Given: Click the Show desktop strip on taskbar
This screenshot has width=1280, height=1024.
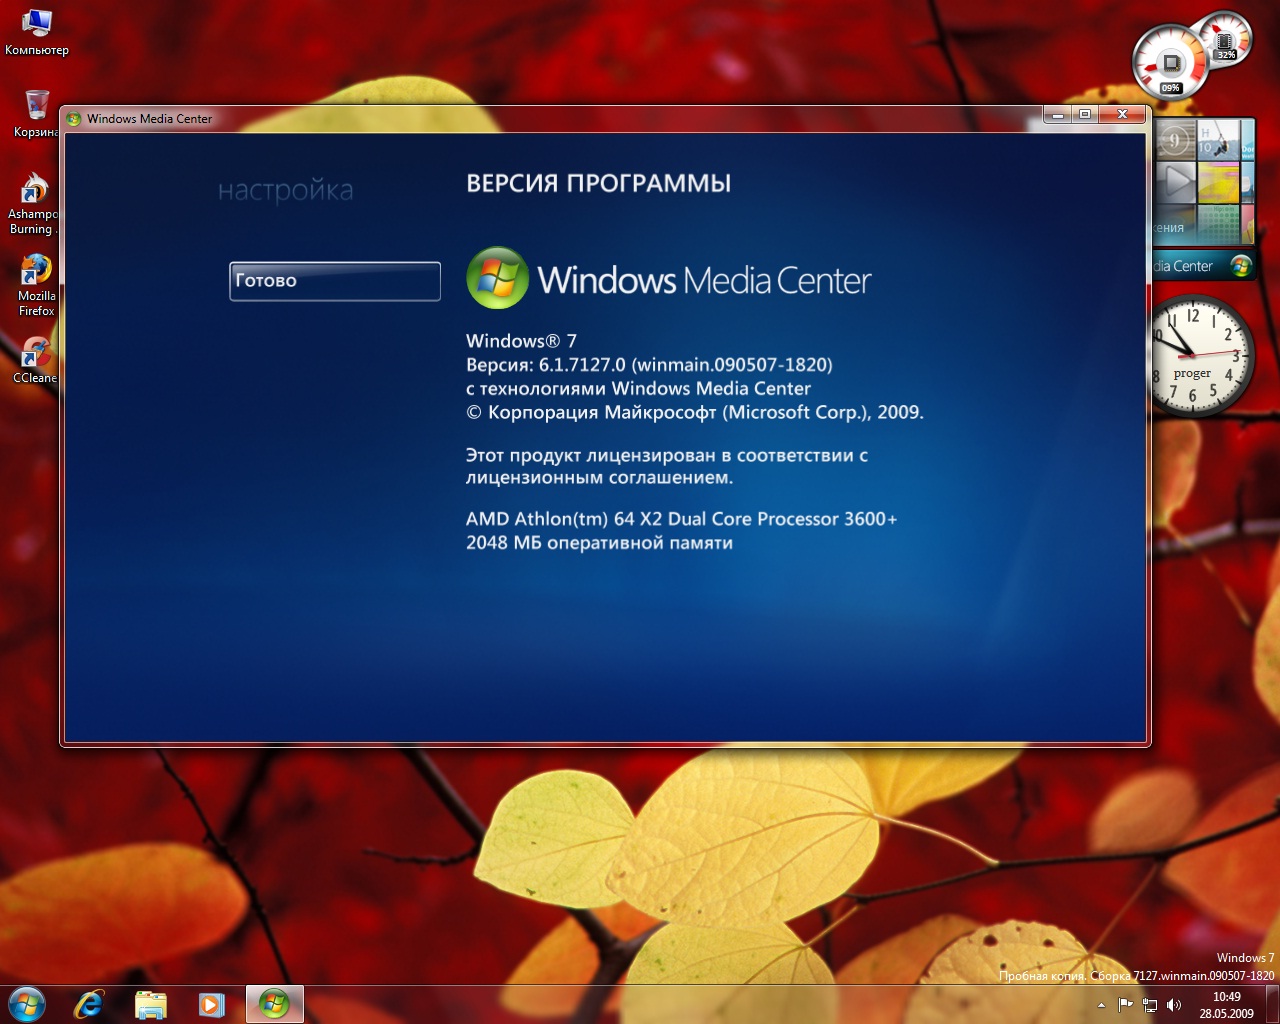Looking at the screenshot, I should (1272, 1005).
